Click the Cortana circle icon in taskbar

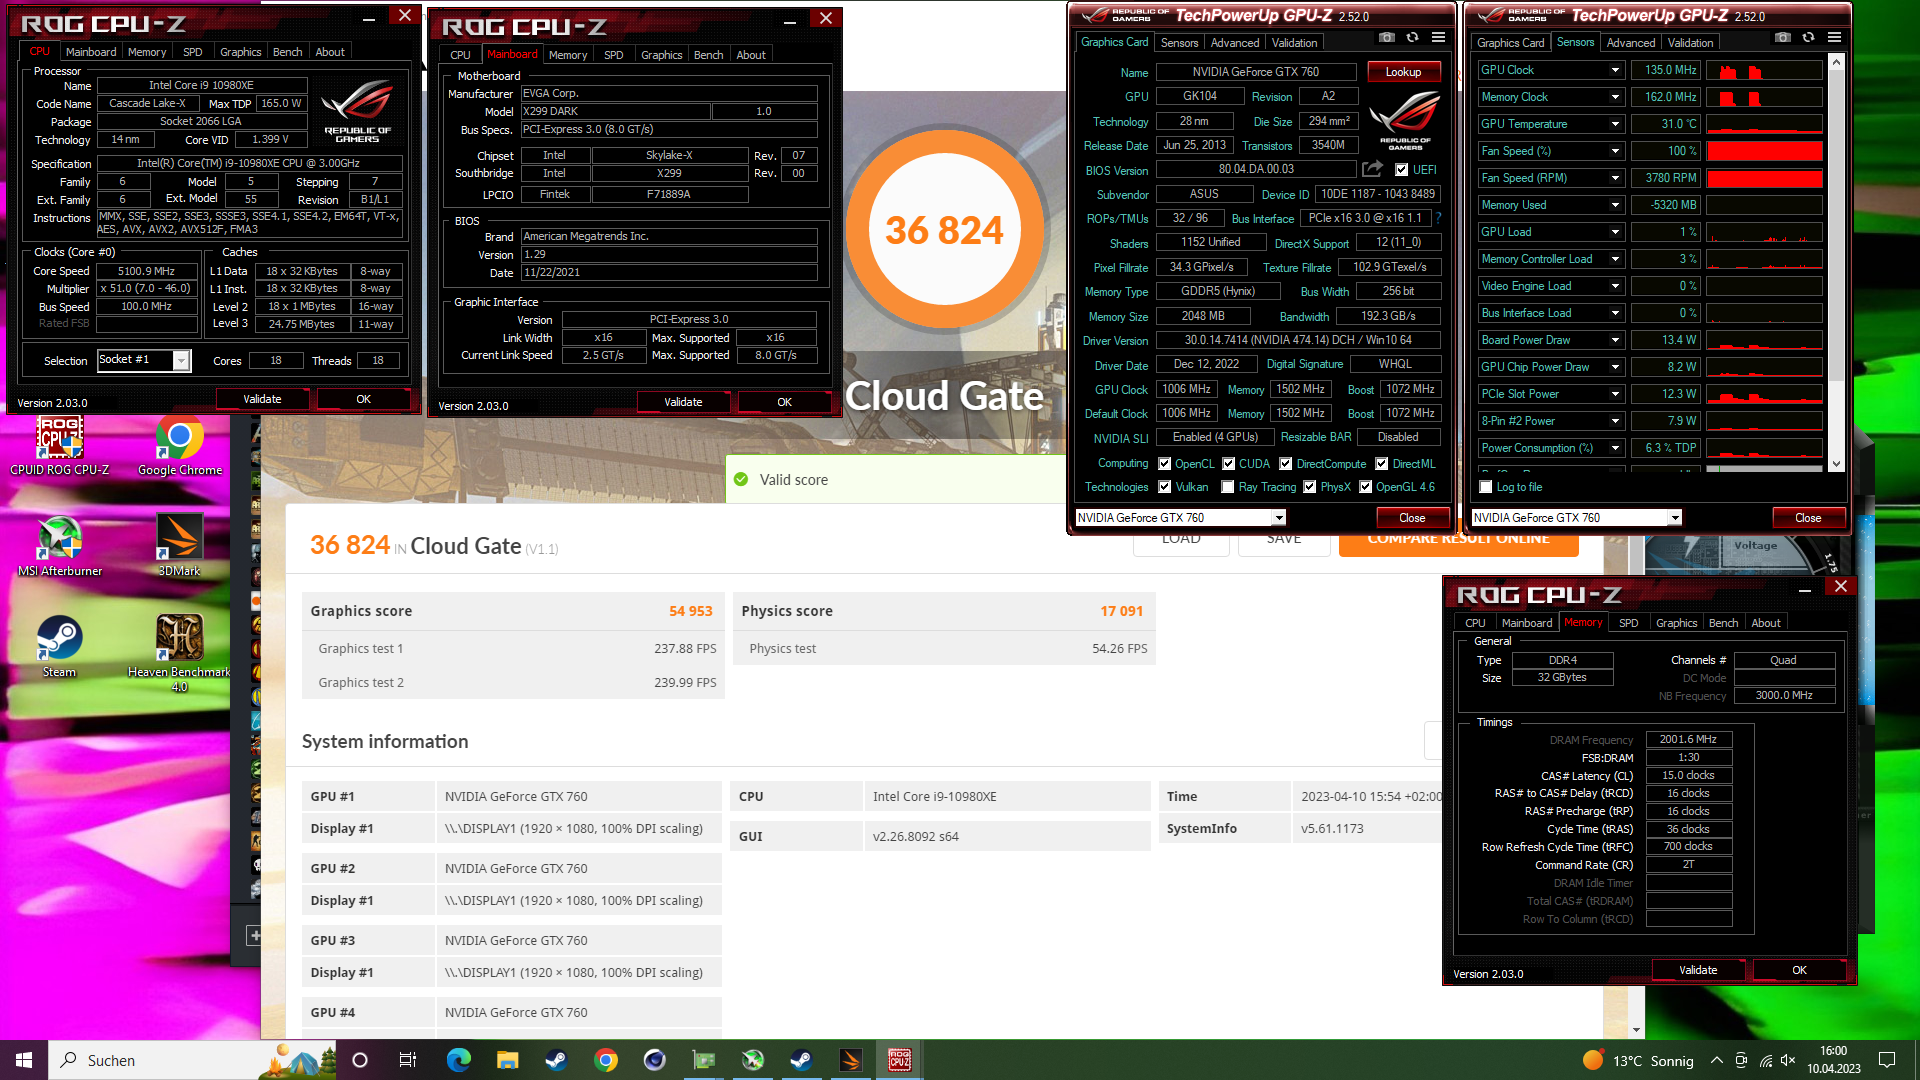point(360,1060)
